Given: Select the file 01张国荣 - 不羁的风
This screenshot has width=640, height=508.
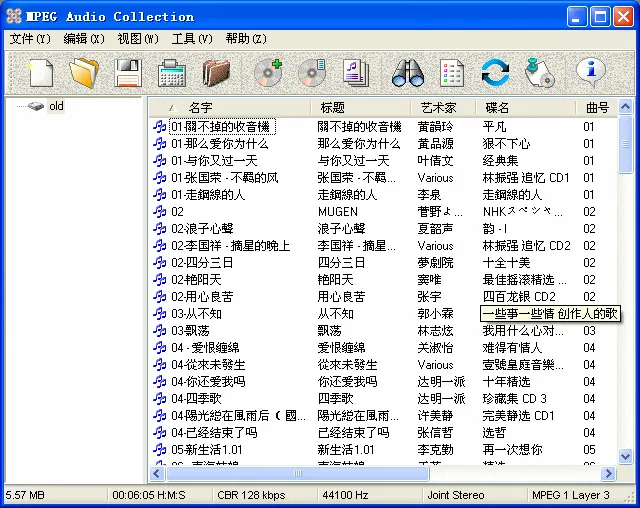Looking at the screenshot, I should click(x=224, y=177).
